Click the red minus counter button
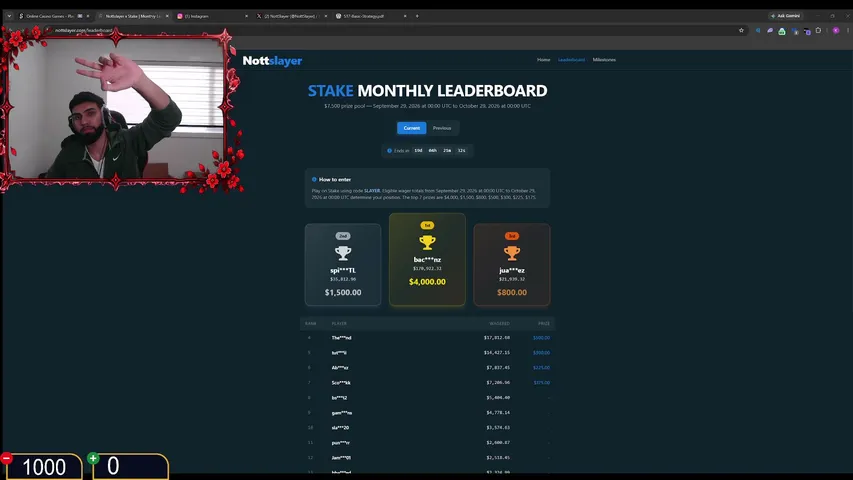This screenshot has height=480, width=853. (7, 458)
